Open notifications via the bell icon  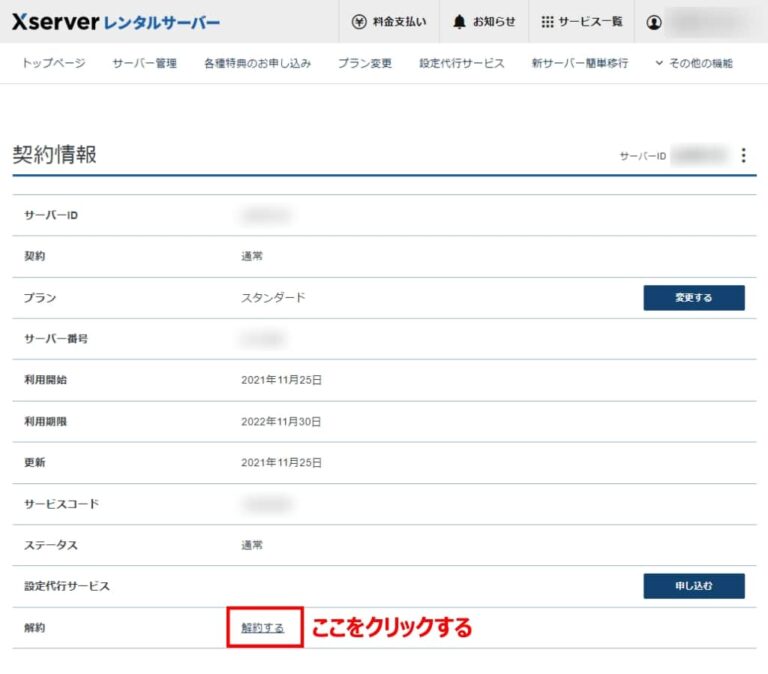pyautogui.click(x=459, y=22)
